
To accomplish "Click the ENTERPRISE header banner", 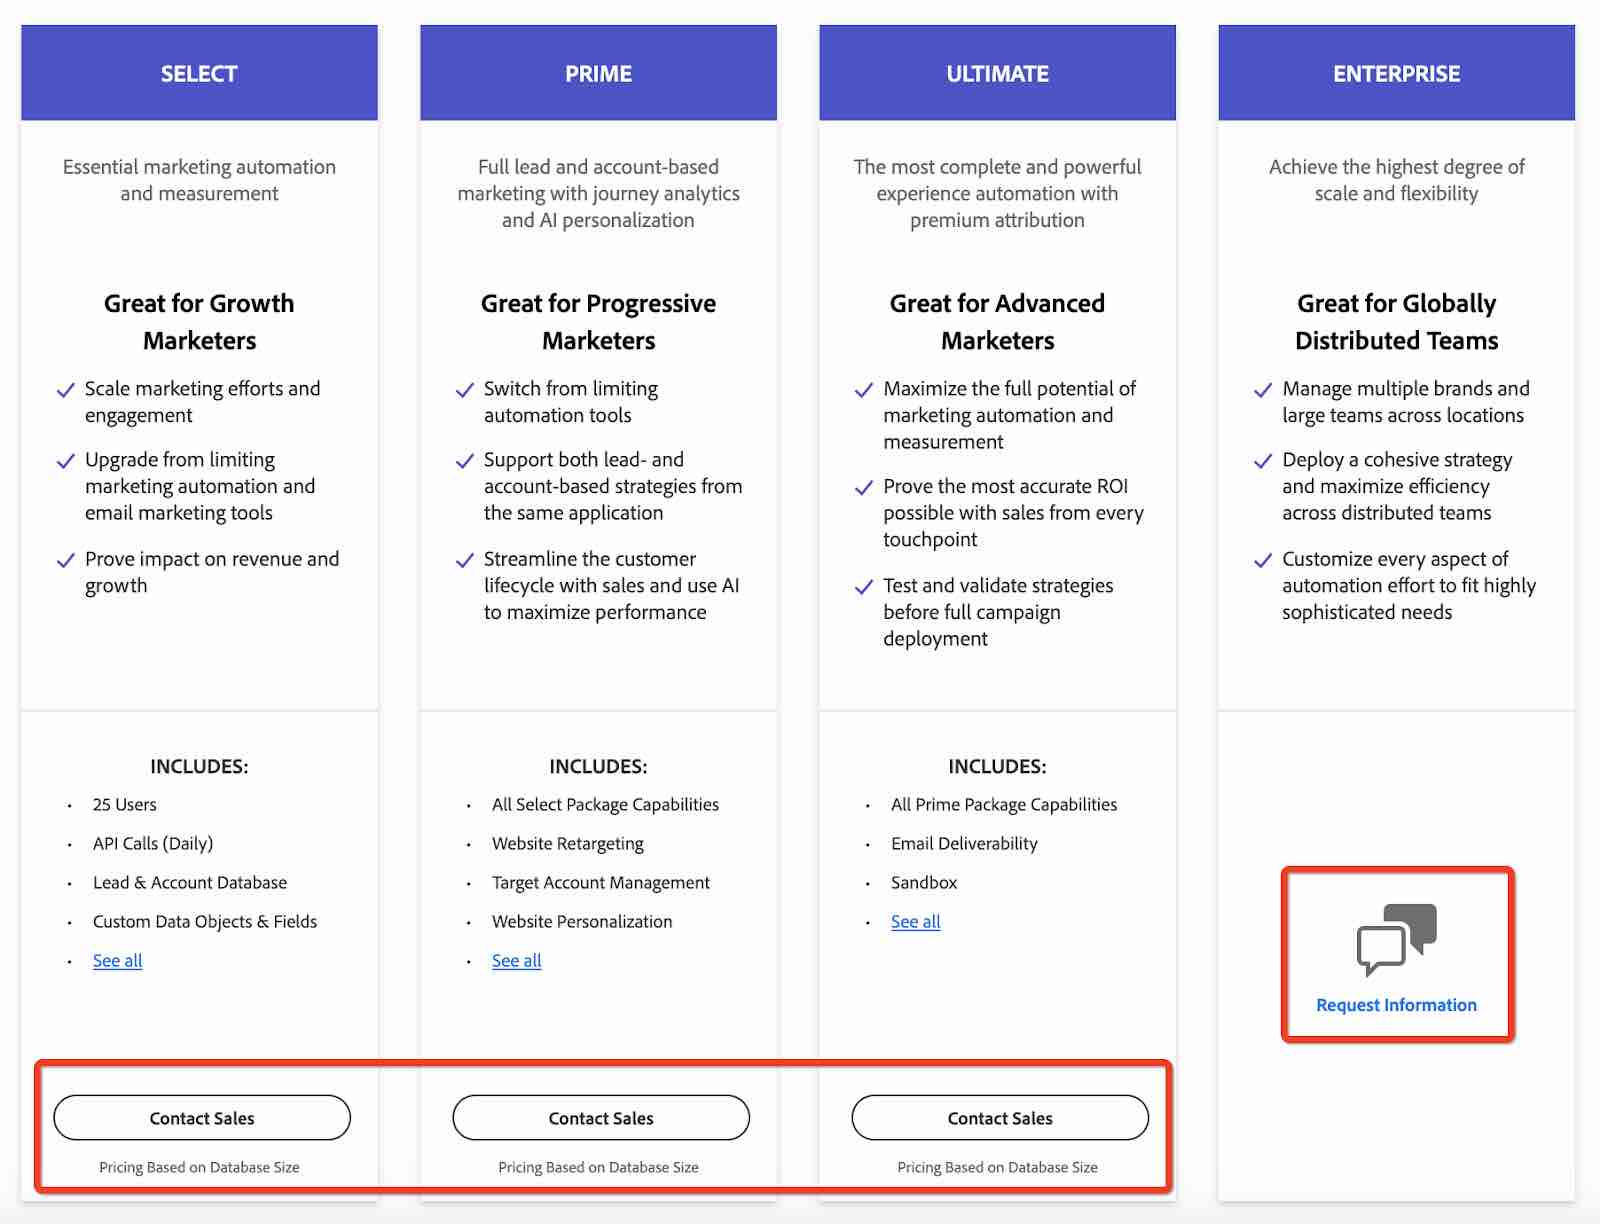I will 1396,72.
